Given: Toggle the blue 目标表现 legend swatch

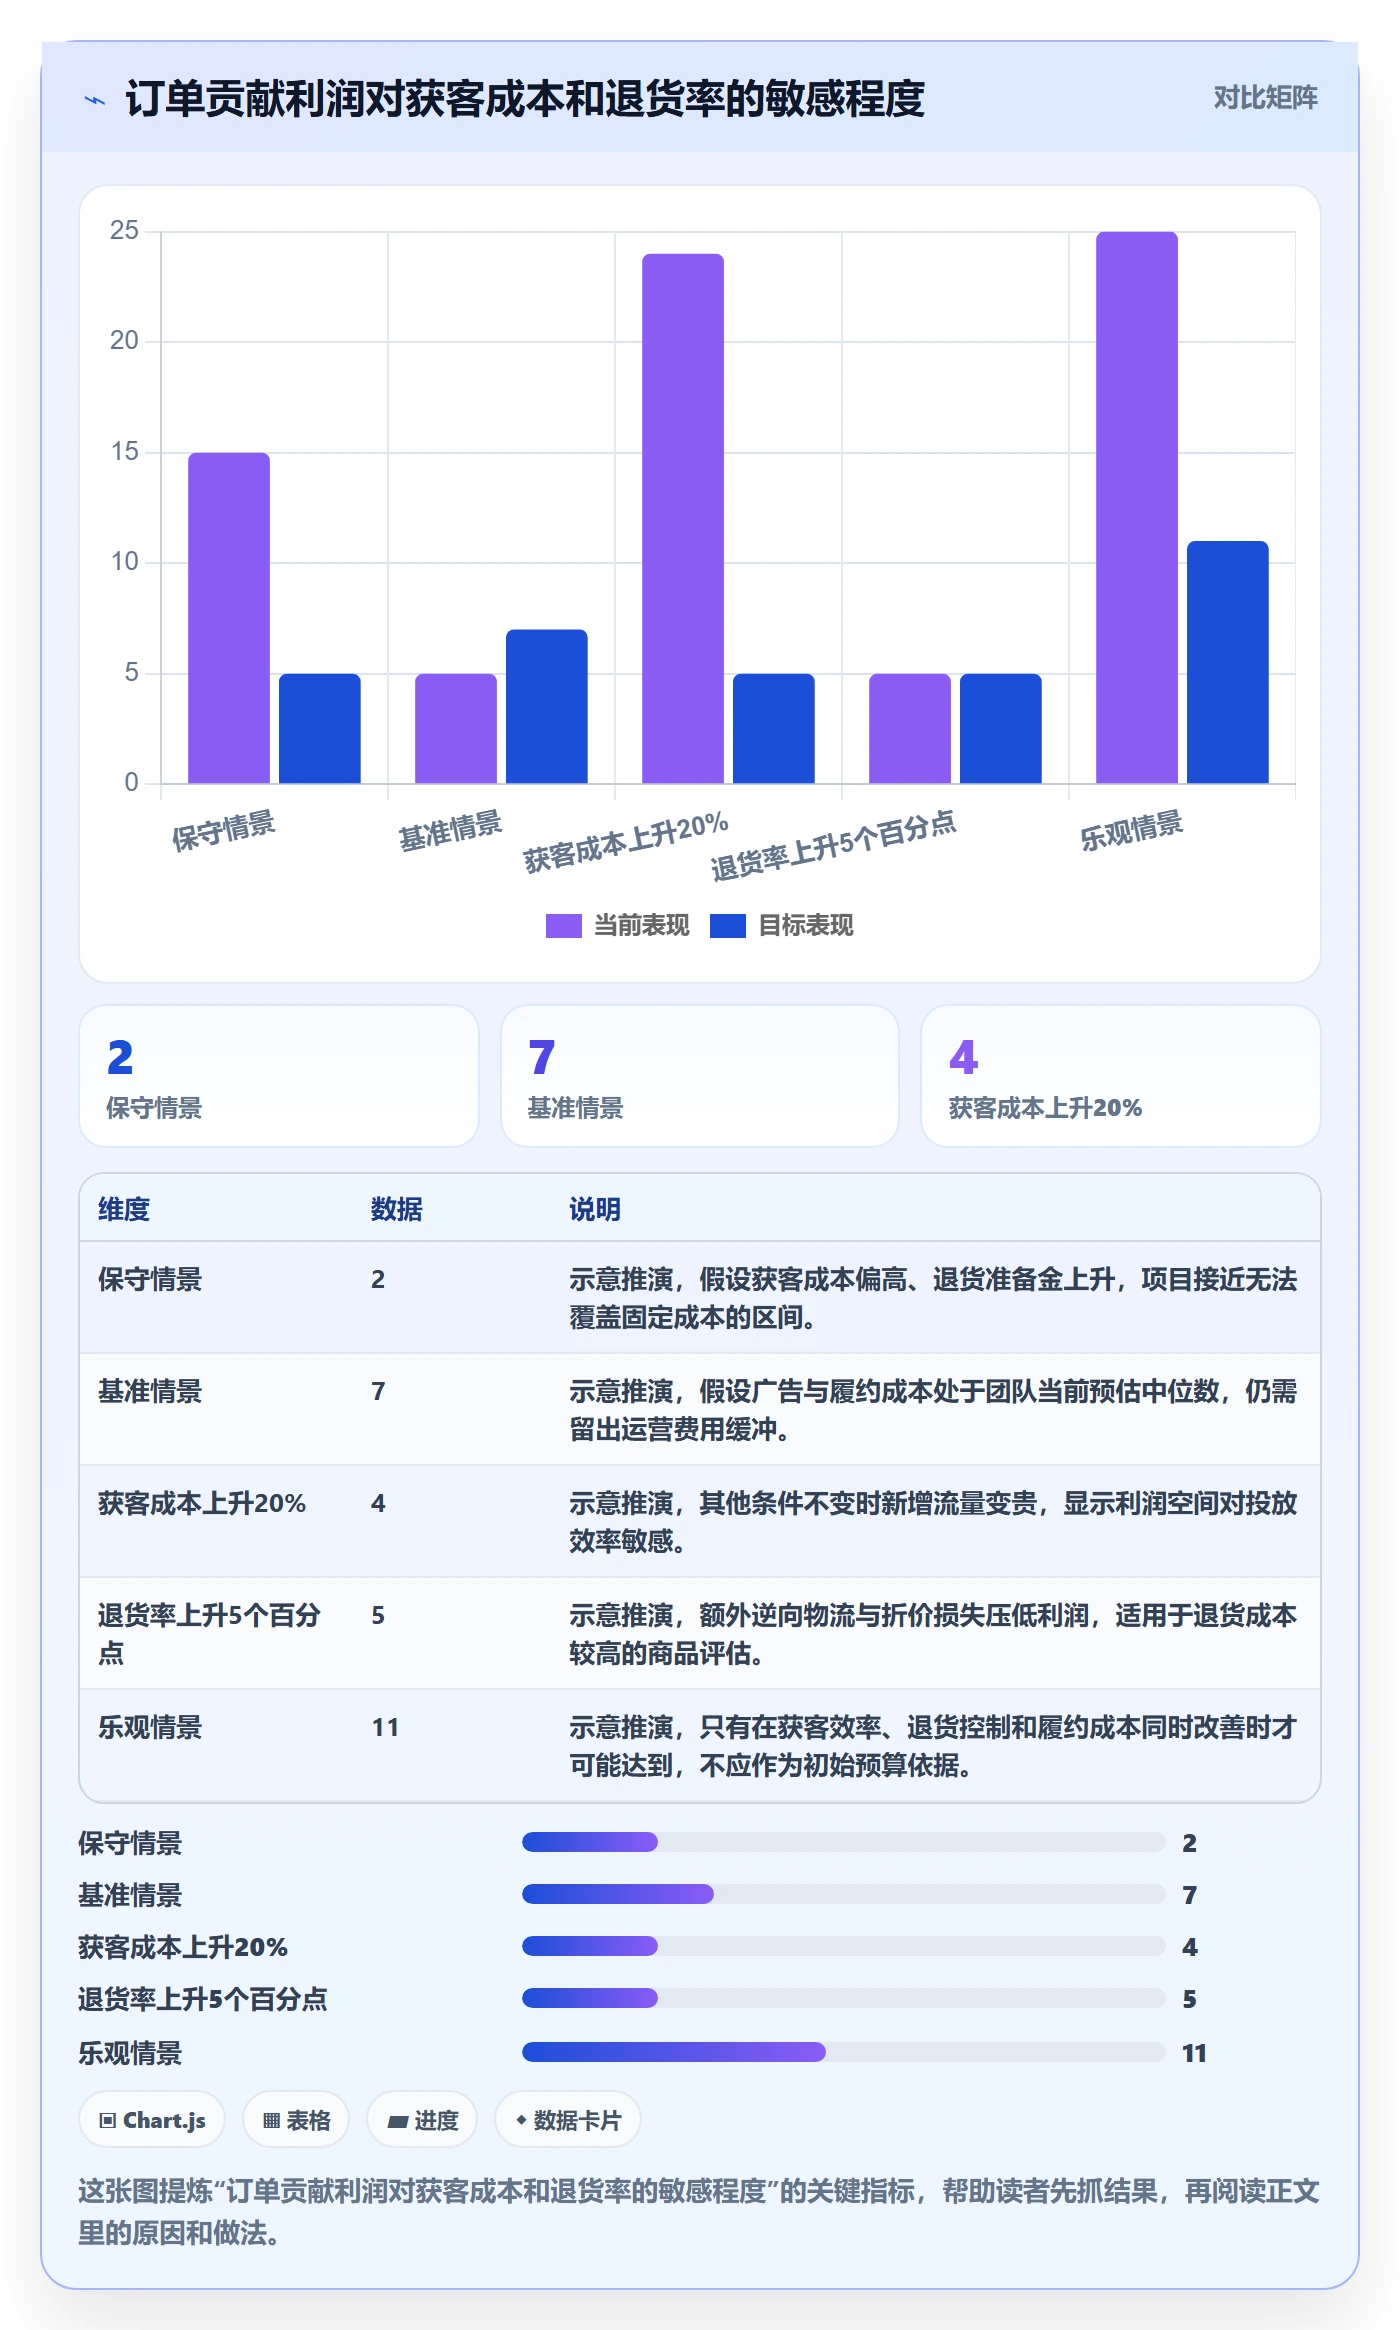Looking at the screenshot, I should [x=727, y=926].
